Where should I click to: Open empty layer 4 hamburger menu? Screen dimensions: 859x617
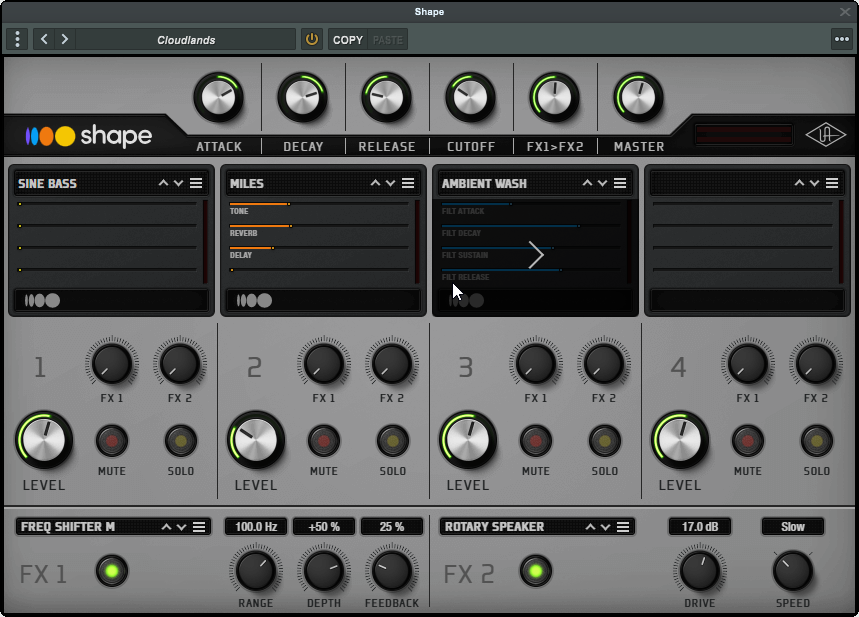832,183
